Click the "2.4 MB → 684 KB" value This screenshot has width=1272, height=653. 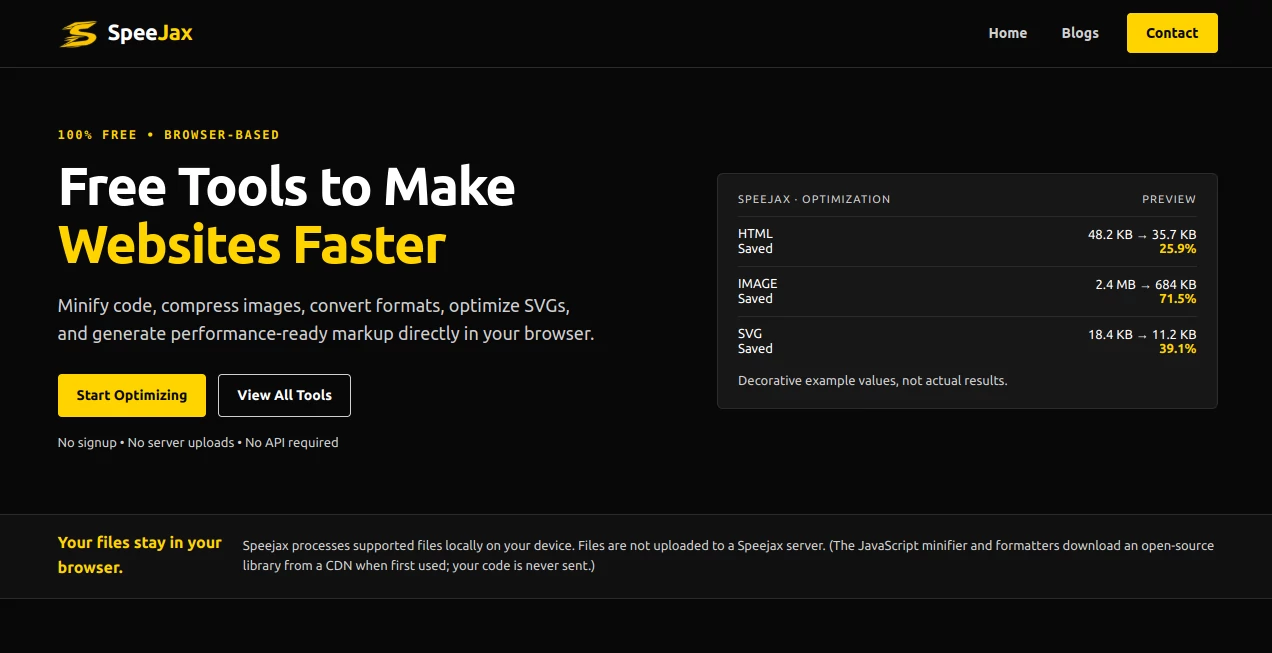[x=1146, y=284]
